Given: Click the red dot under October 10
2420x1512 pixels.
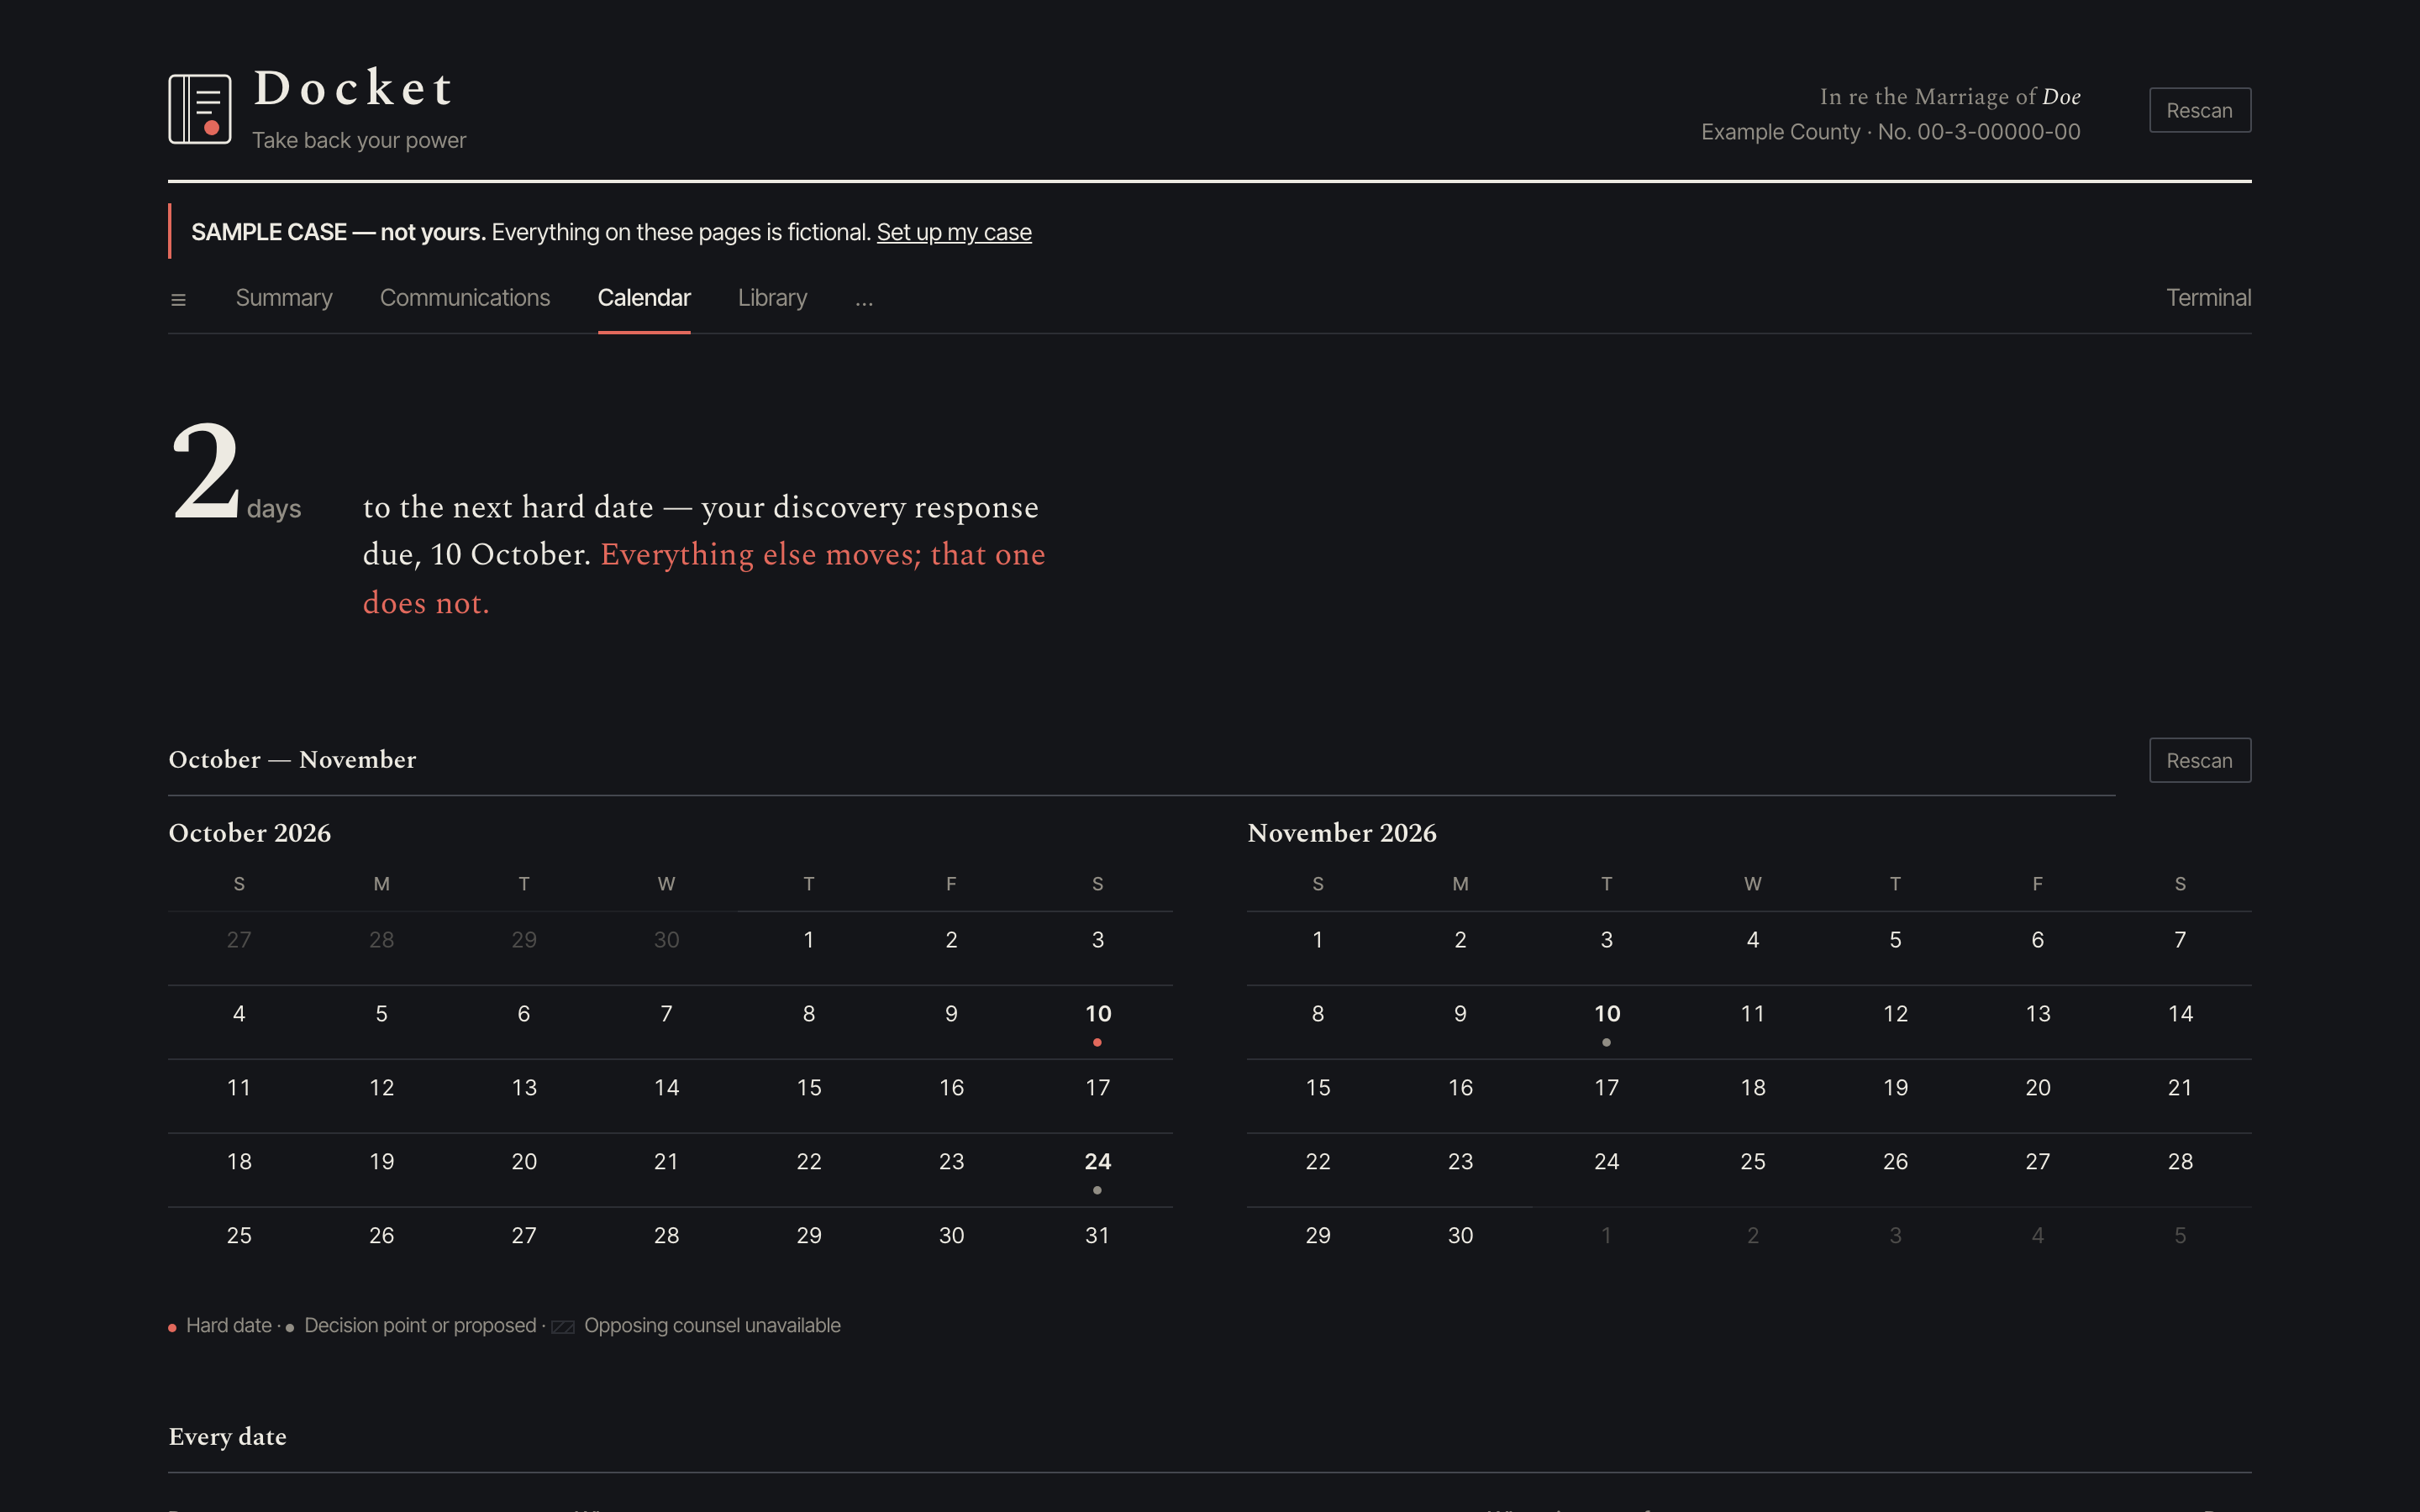Looking at the screenshot, I should (x=1098, y=1042).
